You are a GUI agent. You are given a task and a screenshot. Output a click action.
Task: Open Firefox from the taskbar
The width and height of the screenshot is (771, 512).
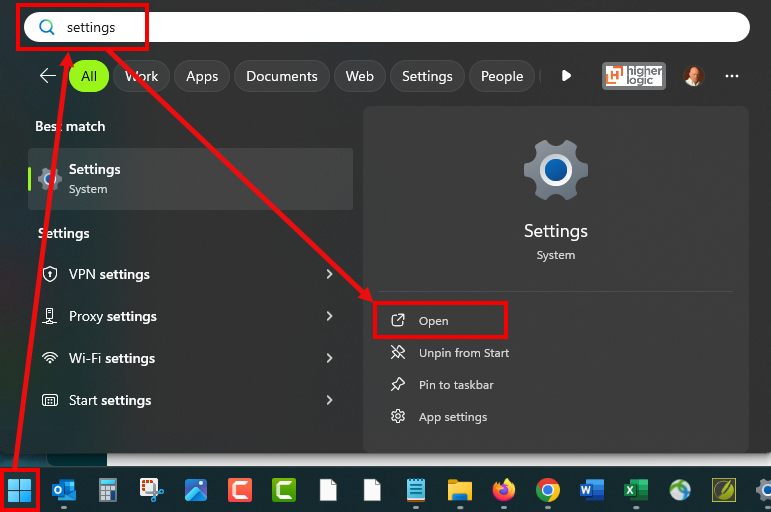pos(503,490)
